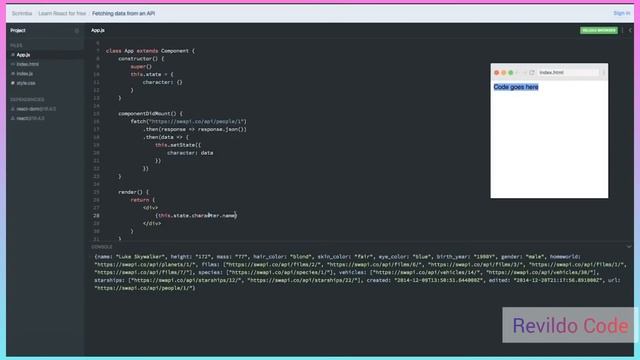
Task: Select the react dependency entry
Action: coord(31,118)
